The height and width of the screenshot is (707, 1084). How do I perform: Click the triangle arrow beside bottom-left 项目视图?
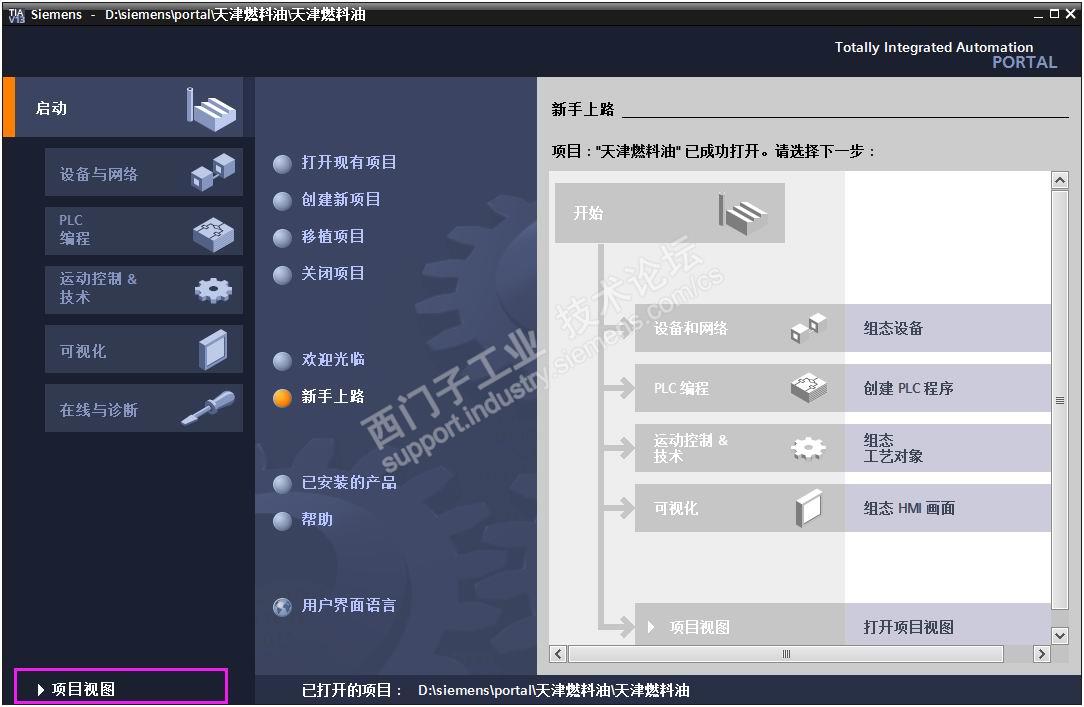[41, 689]
